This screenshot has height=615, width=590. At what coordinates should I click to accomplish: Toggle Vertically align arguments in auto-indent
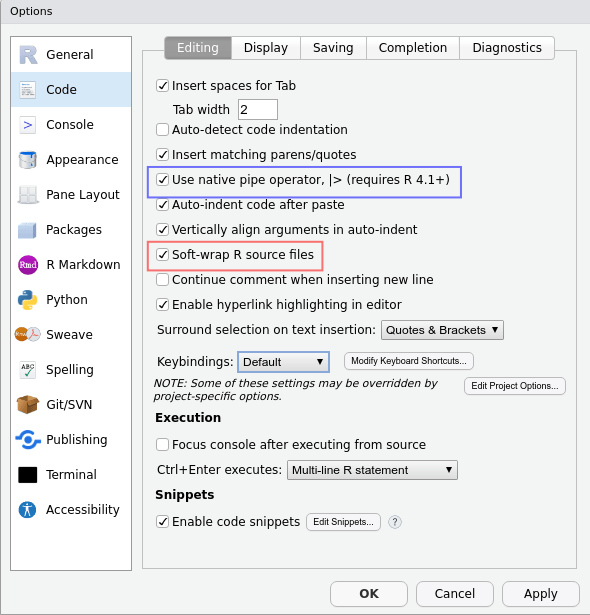162,229
